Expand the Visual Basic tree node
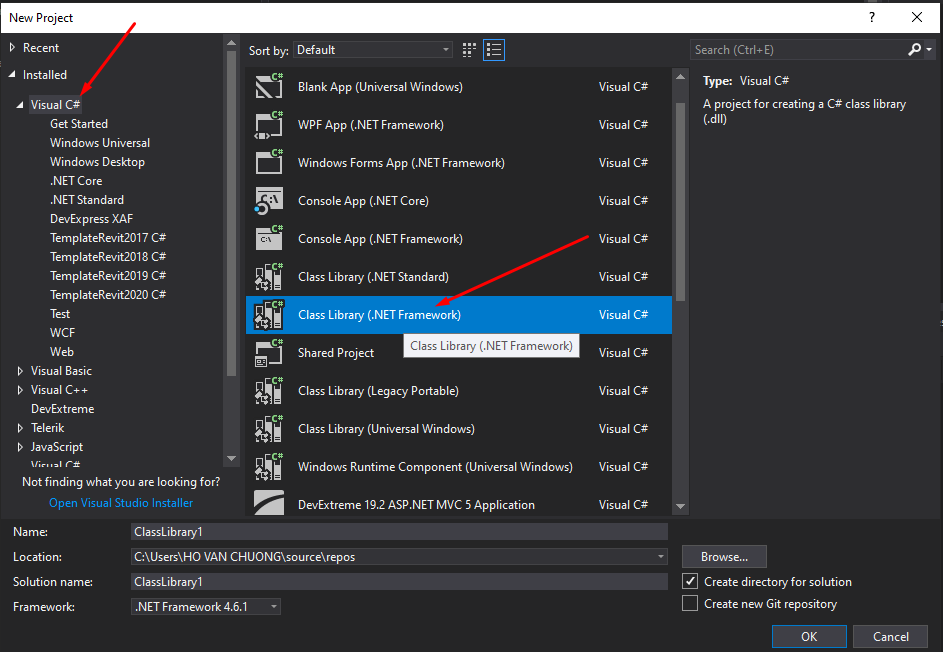Viewport: 943px width, 652px height. tap(20, 371)
